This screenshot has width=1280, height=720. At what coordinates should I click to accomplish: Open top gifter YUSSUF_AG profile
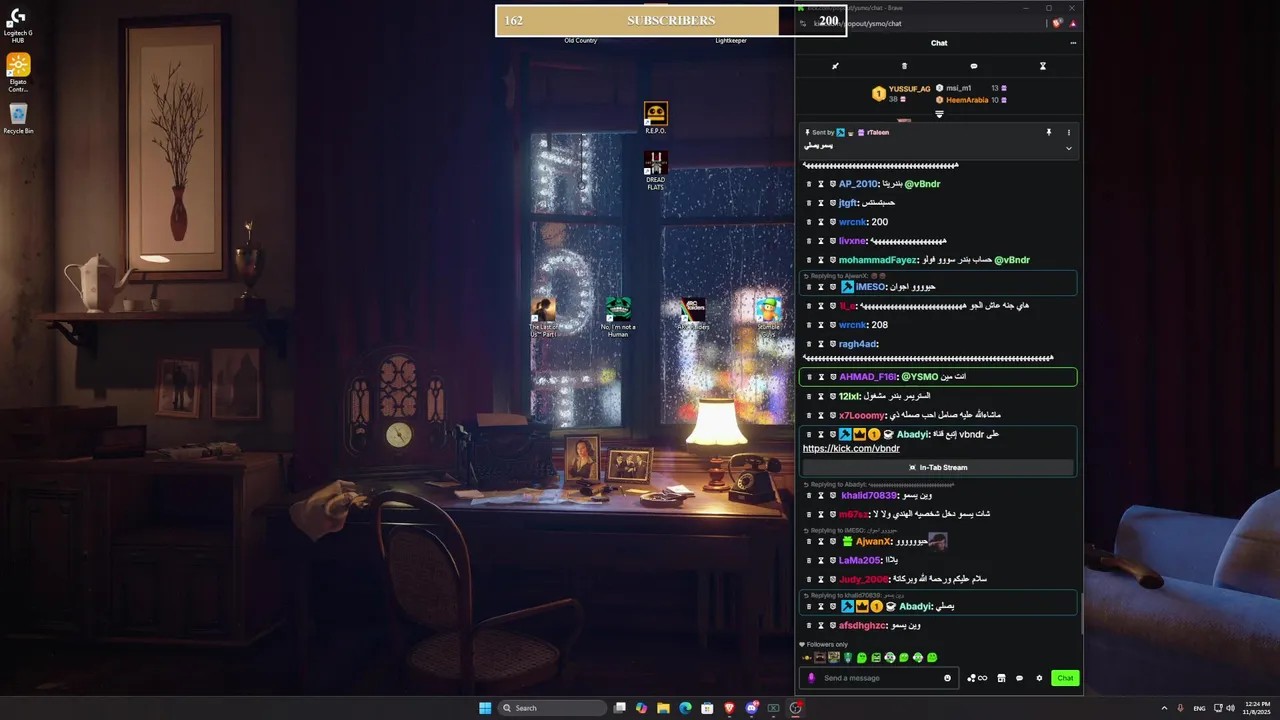(x=909, y=89)
